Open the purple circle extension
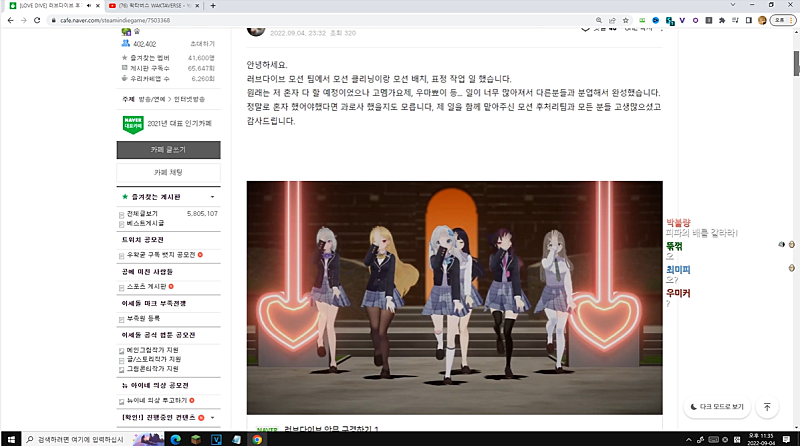 (695, 20)
